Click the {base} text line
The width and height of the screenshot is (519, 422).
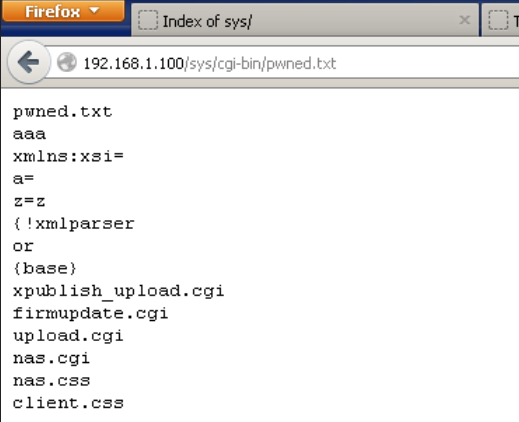[x=45, y=269]
